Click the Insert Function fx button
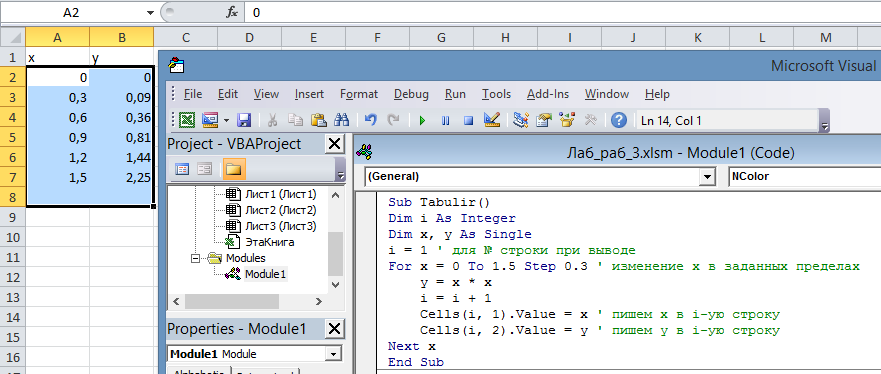 click(x=232, y=12)
